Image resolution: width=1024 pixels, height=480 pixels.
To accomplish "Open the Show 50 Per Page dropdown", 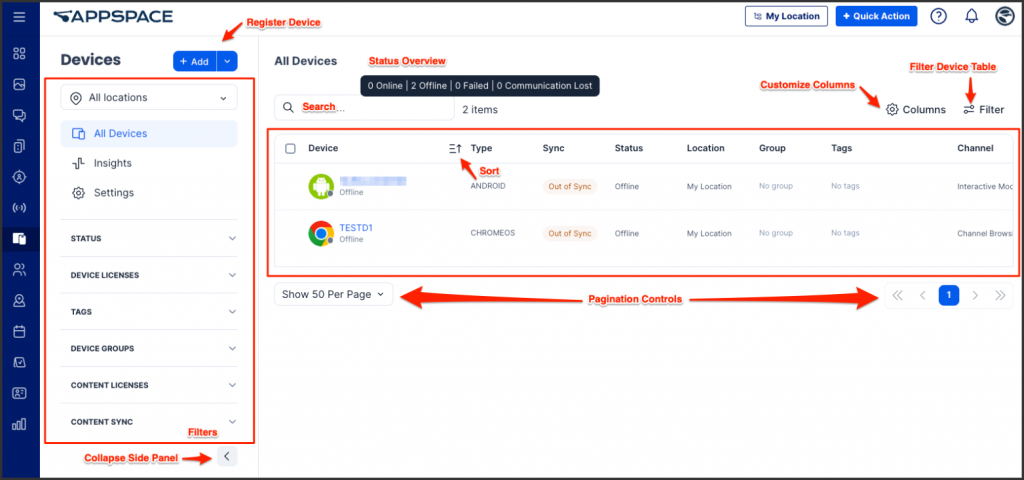I will 334,295.
